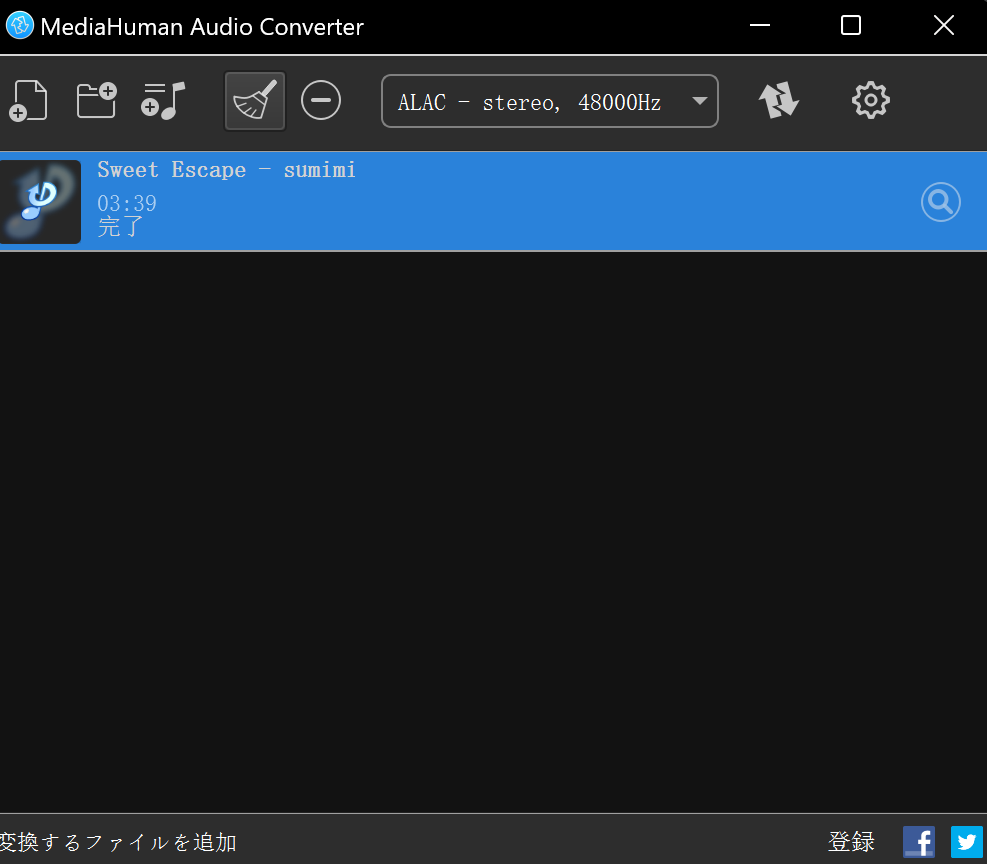Click the 変換するファイルを追加 status text
987x864 pixels.
(118, 842)
